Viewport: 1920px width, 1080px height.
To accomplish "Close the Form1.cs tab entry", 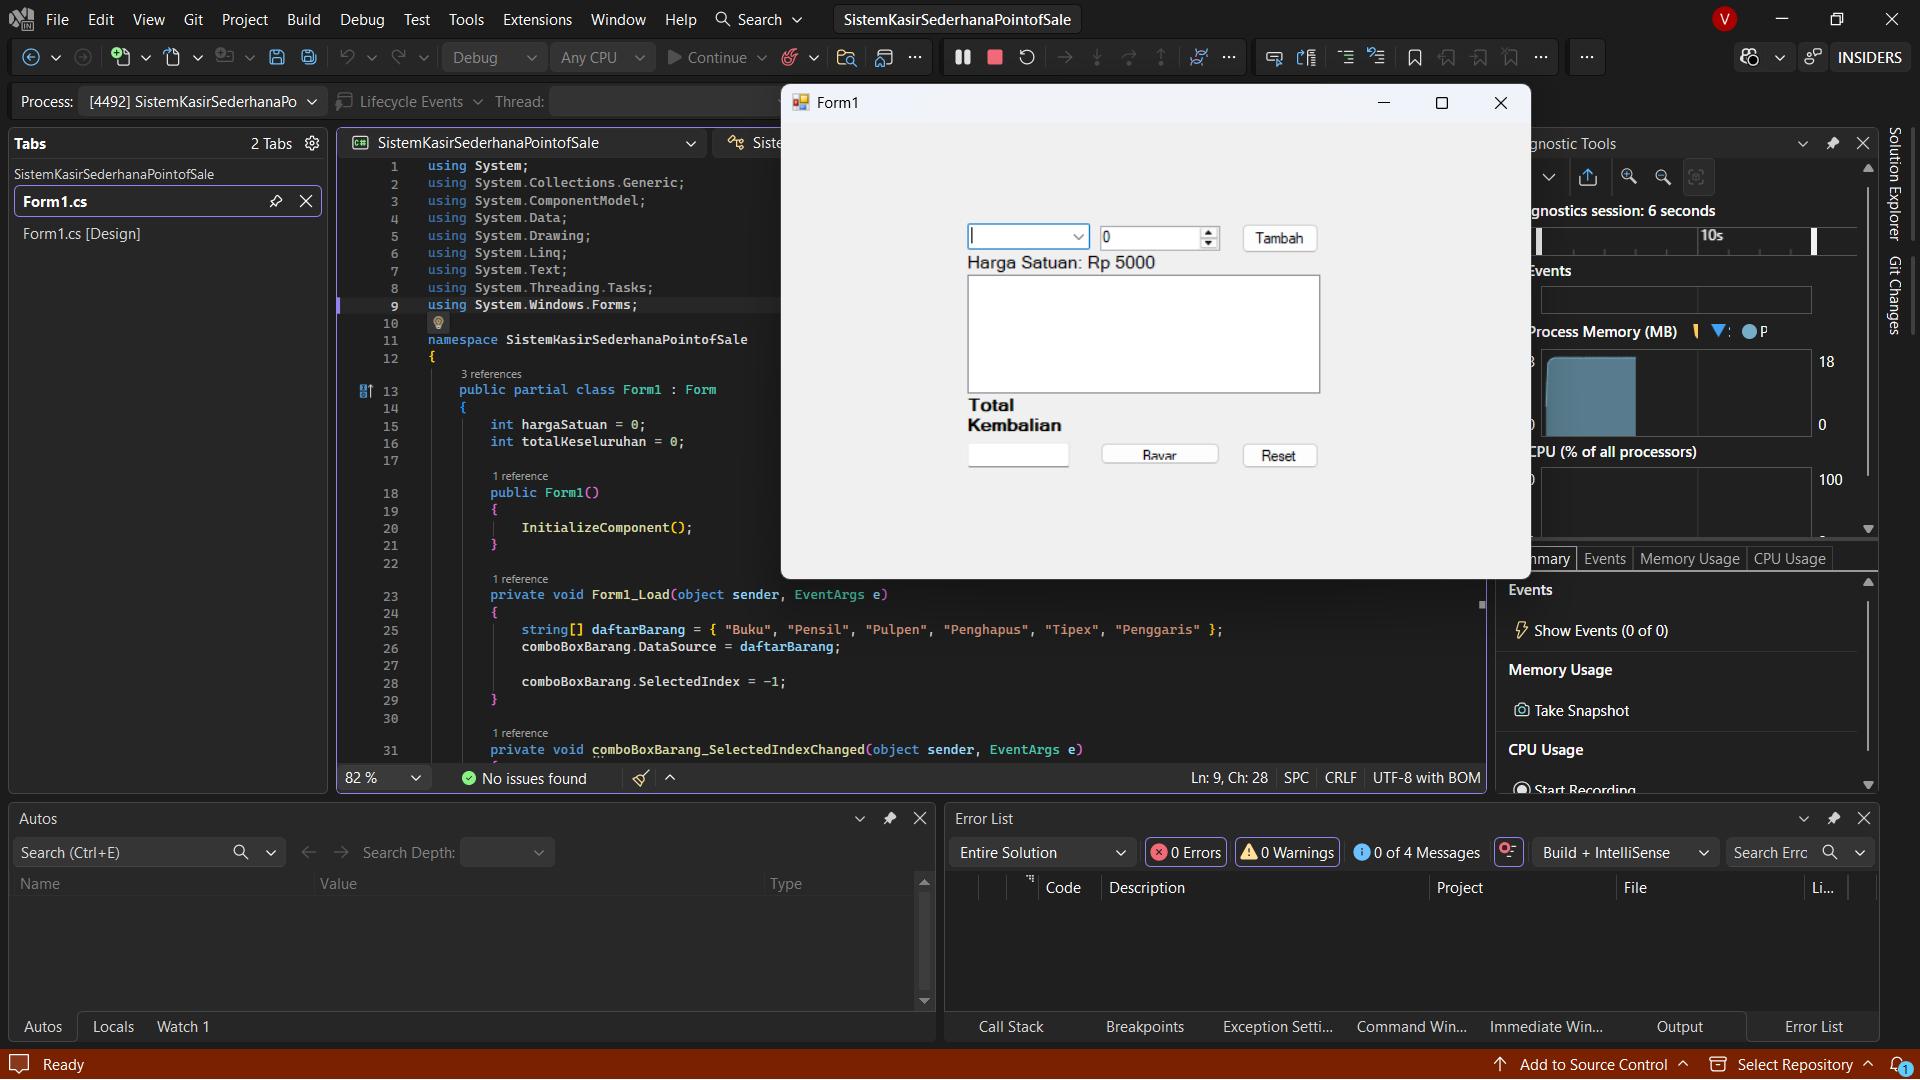I will (306, 202).
